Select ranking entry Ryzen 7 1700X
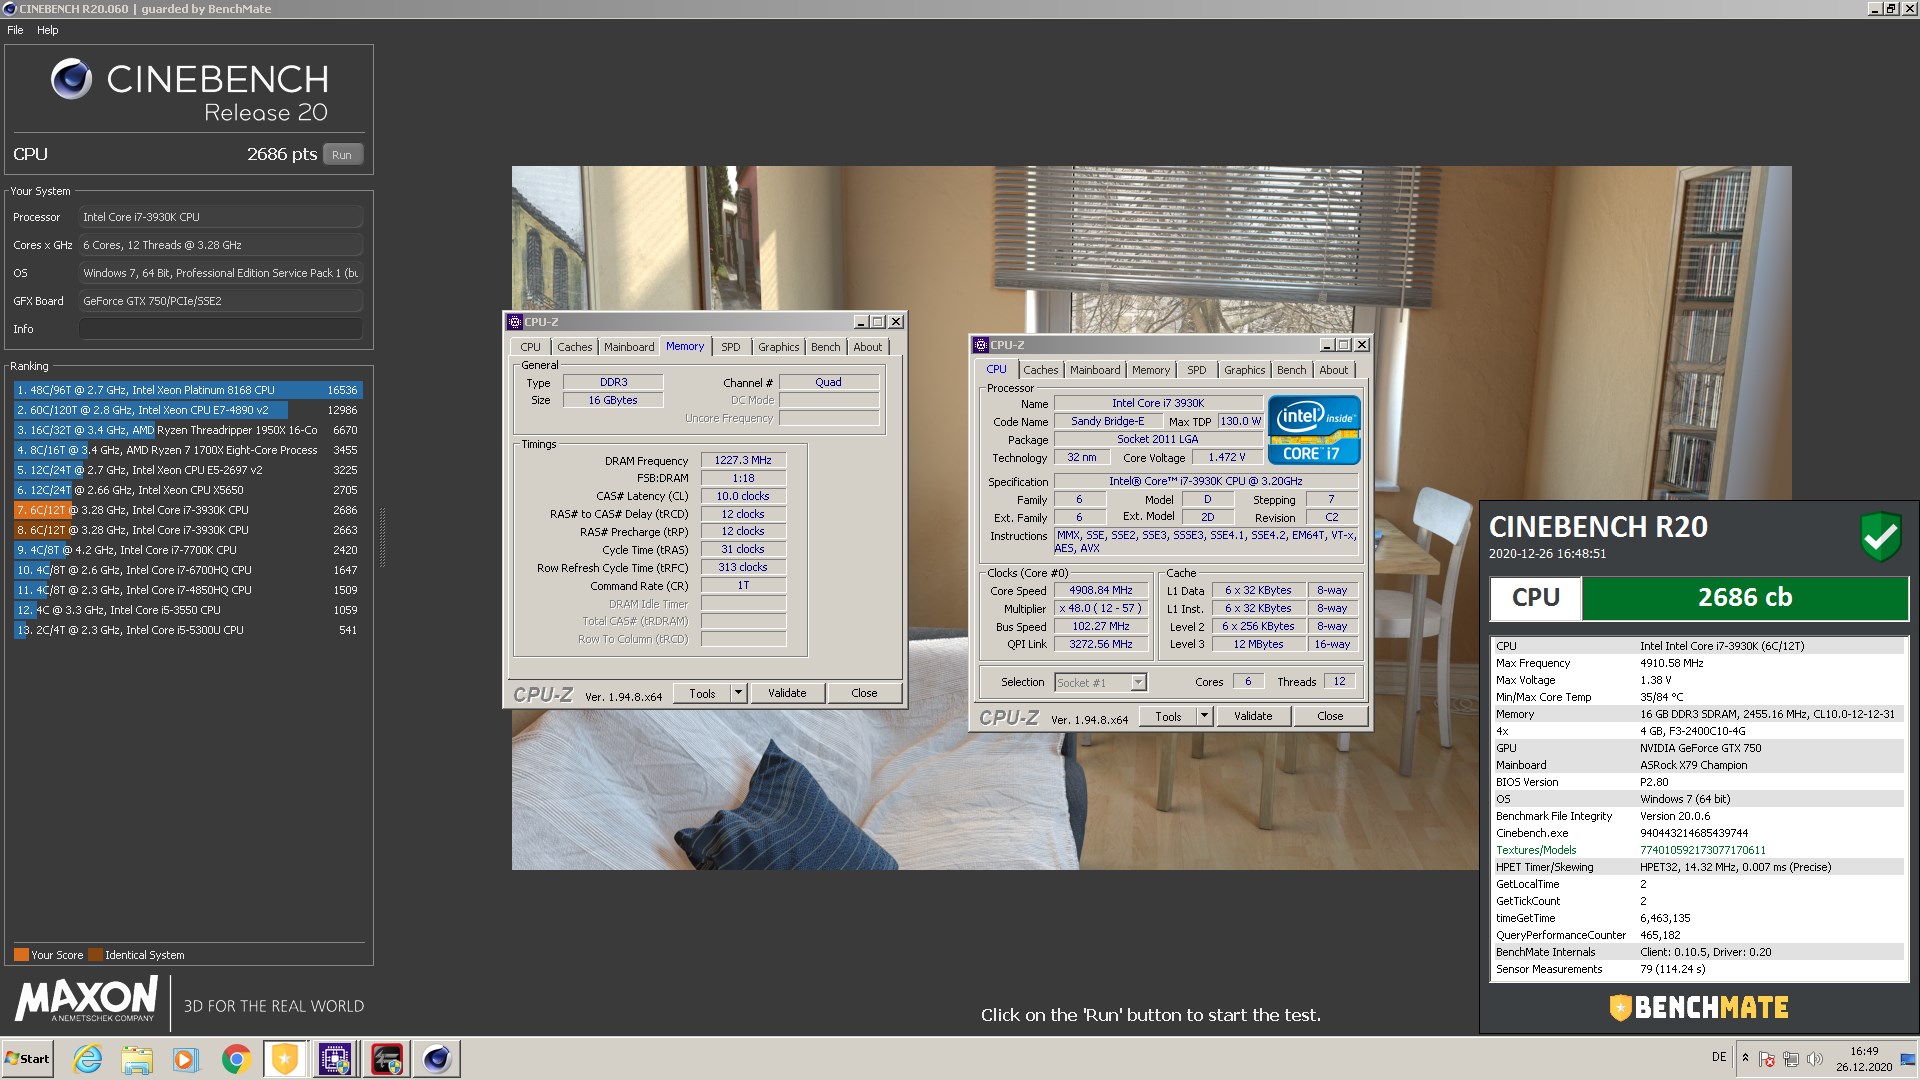The image size is (1920, 1080). tap(188, 450)
